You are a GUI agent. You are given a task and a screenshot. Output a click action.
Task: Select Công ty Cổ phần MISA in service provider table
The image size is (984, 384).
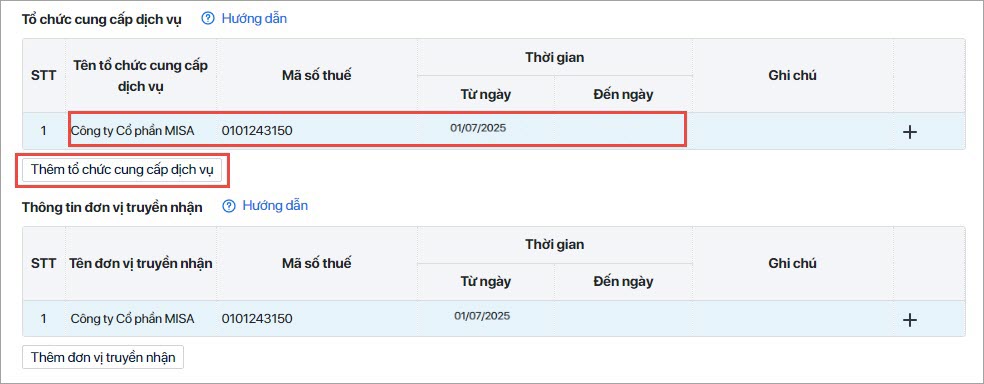(132, 131)
